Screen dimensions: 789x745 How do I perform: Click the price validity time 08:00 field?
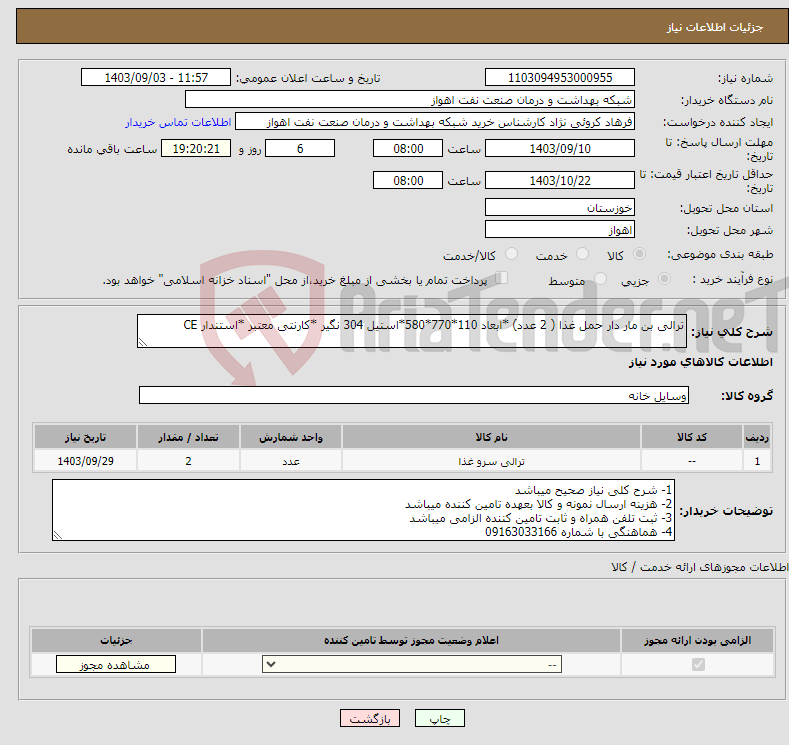(x=408, y=180)
